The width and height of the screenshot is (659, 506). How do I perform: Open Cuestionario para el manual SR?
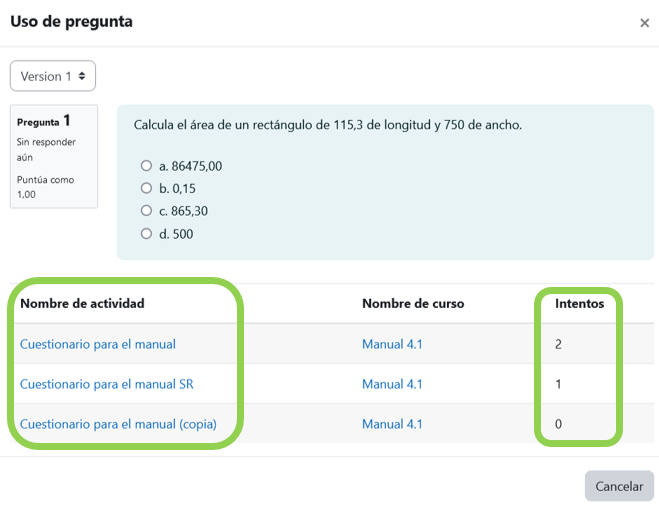point(106,384)
